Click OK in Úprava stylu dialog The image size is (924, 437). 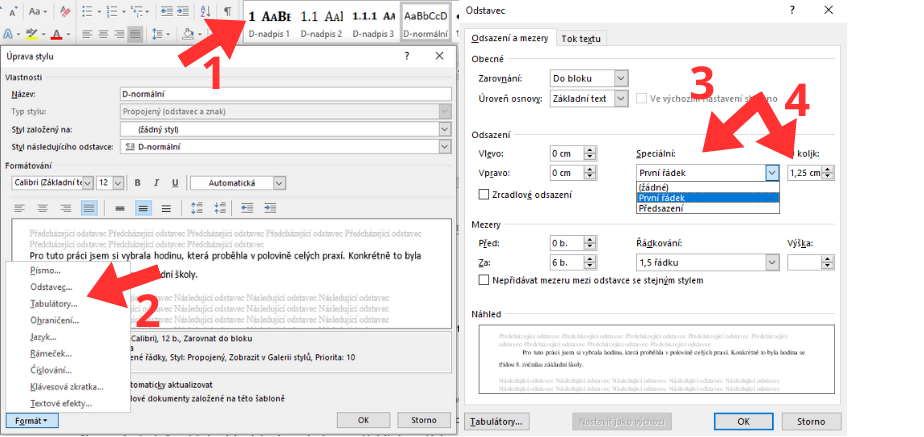pyautogui.click(x=364, y=420)
